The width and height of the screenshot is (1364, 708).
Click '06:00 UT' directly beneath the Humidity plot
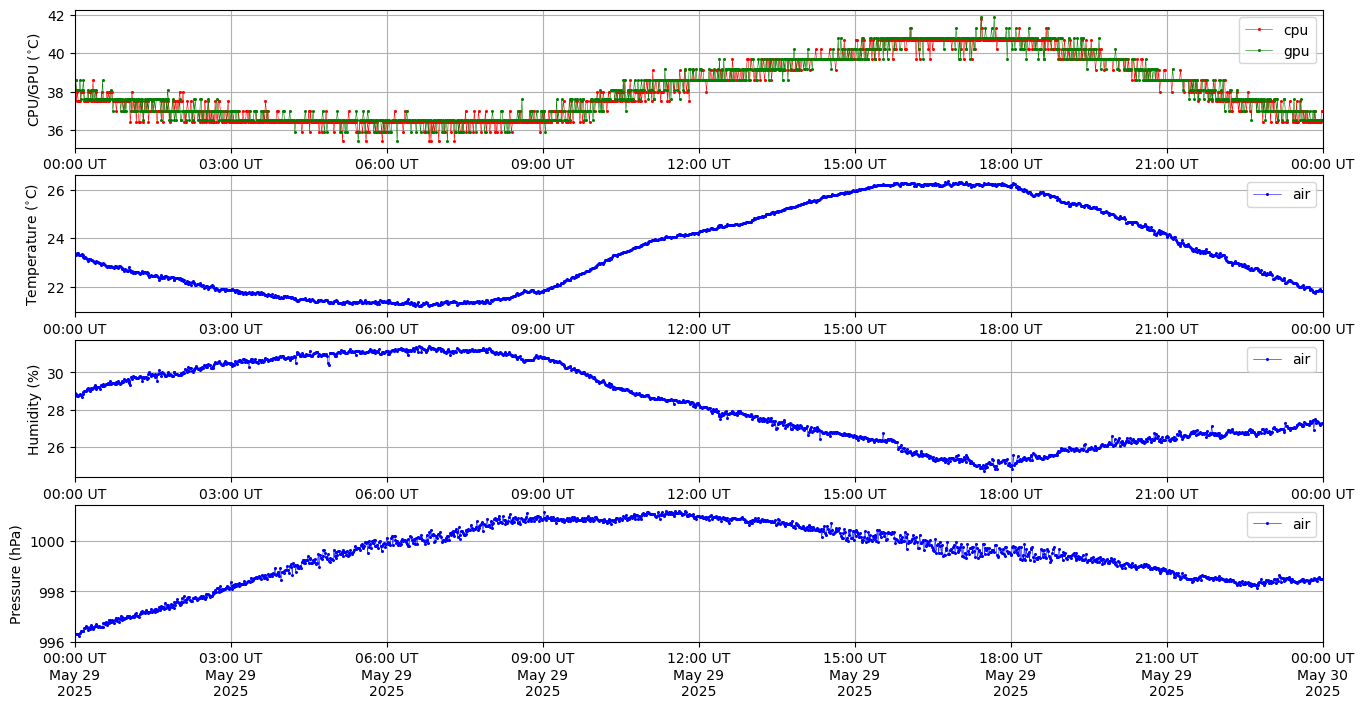pyautogui.click(x=387, y=494)
